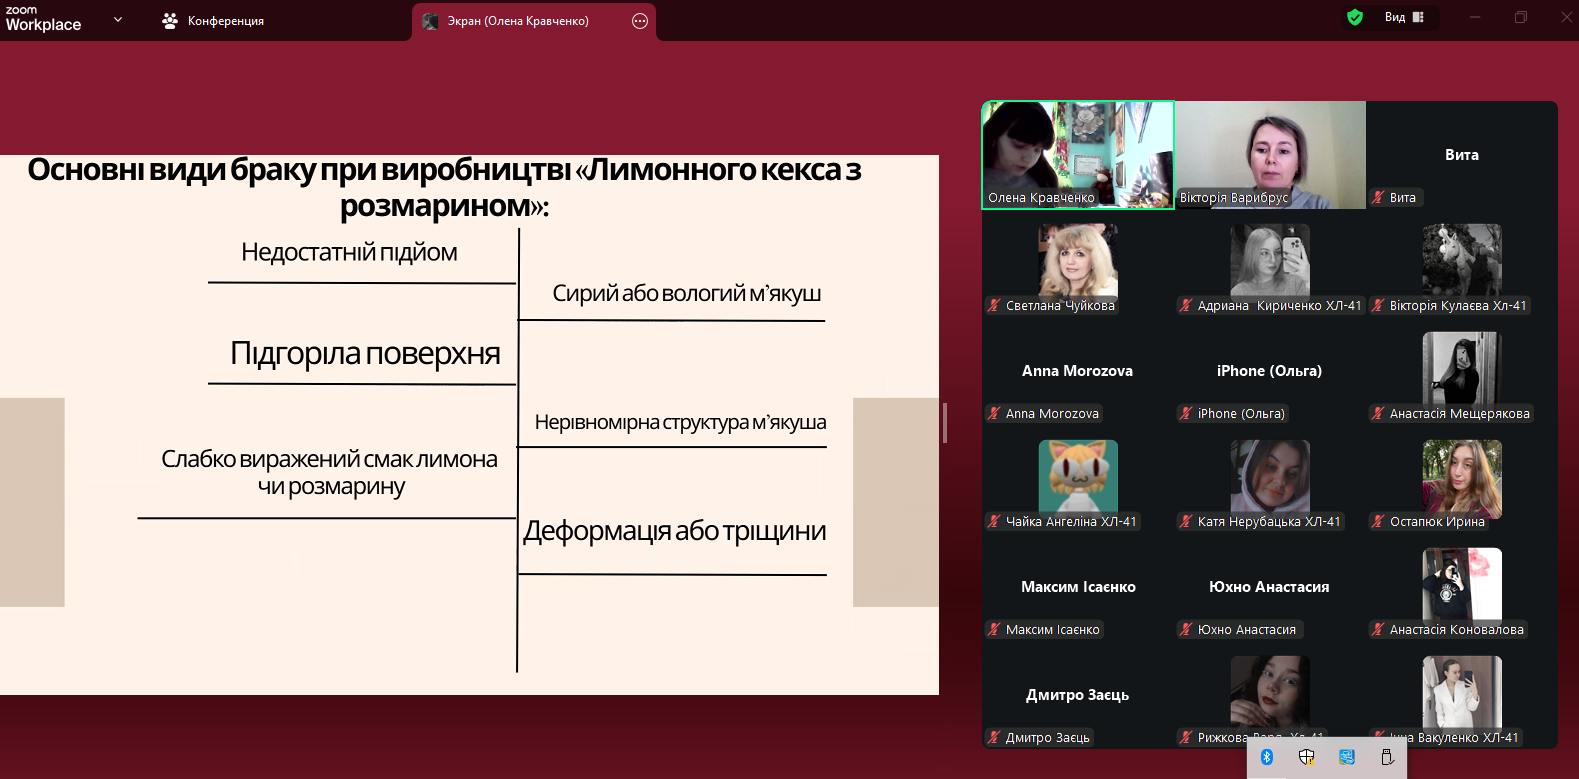Select Олена Кравченко's video thumbnail
1579x779 pixels.
tap(1078, 155)
